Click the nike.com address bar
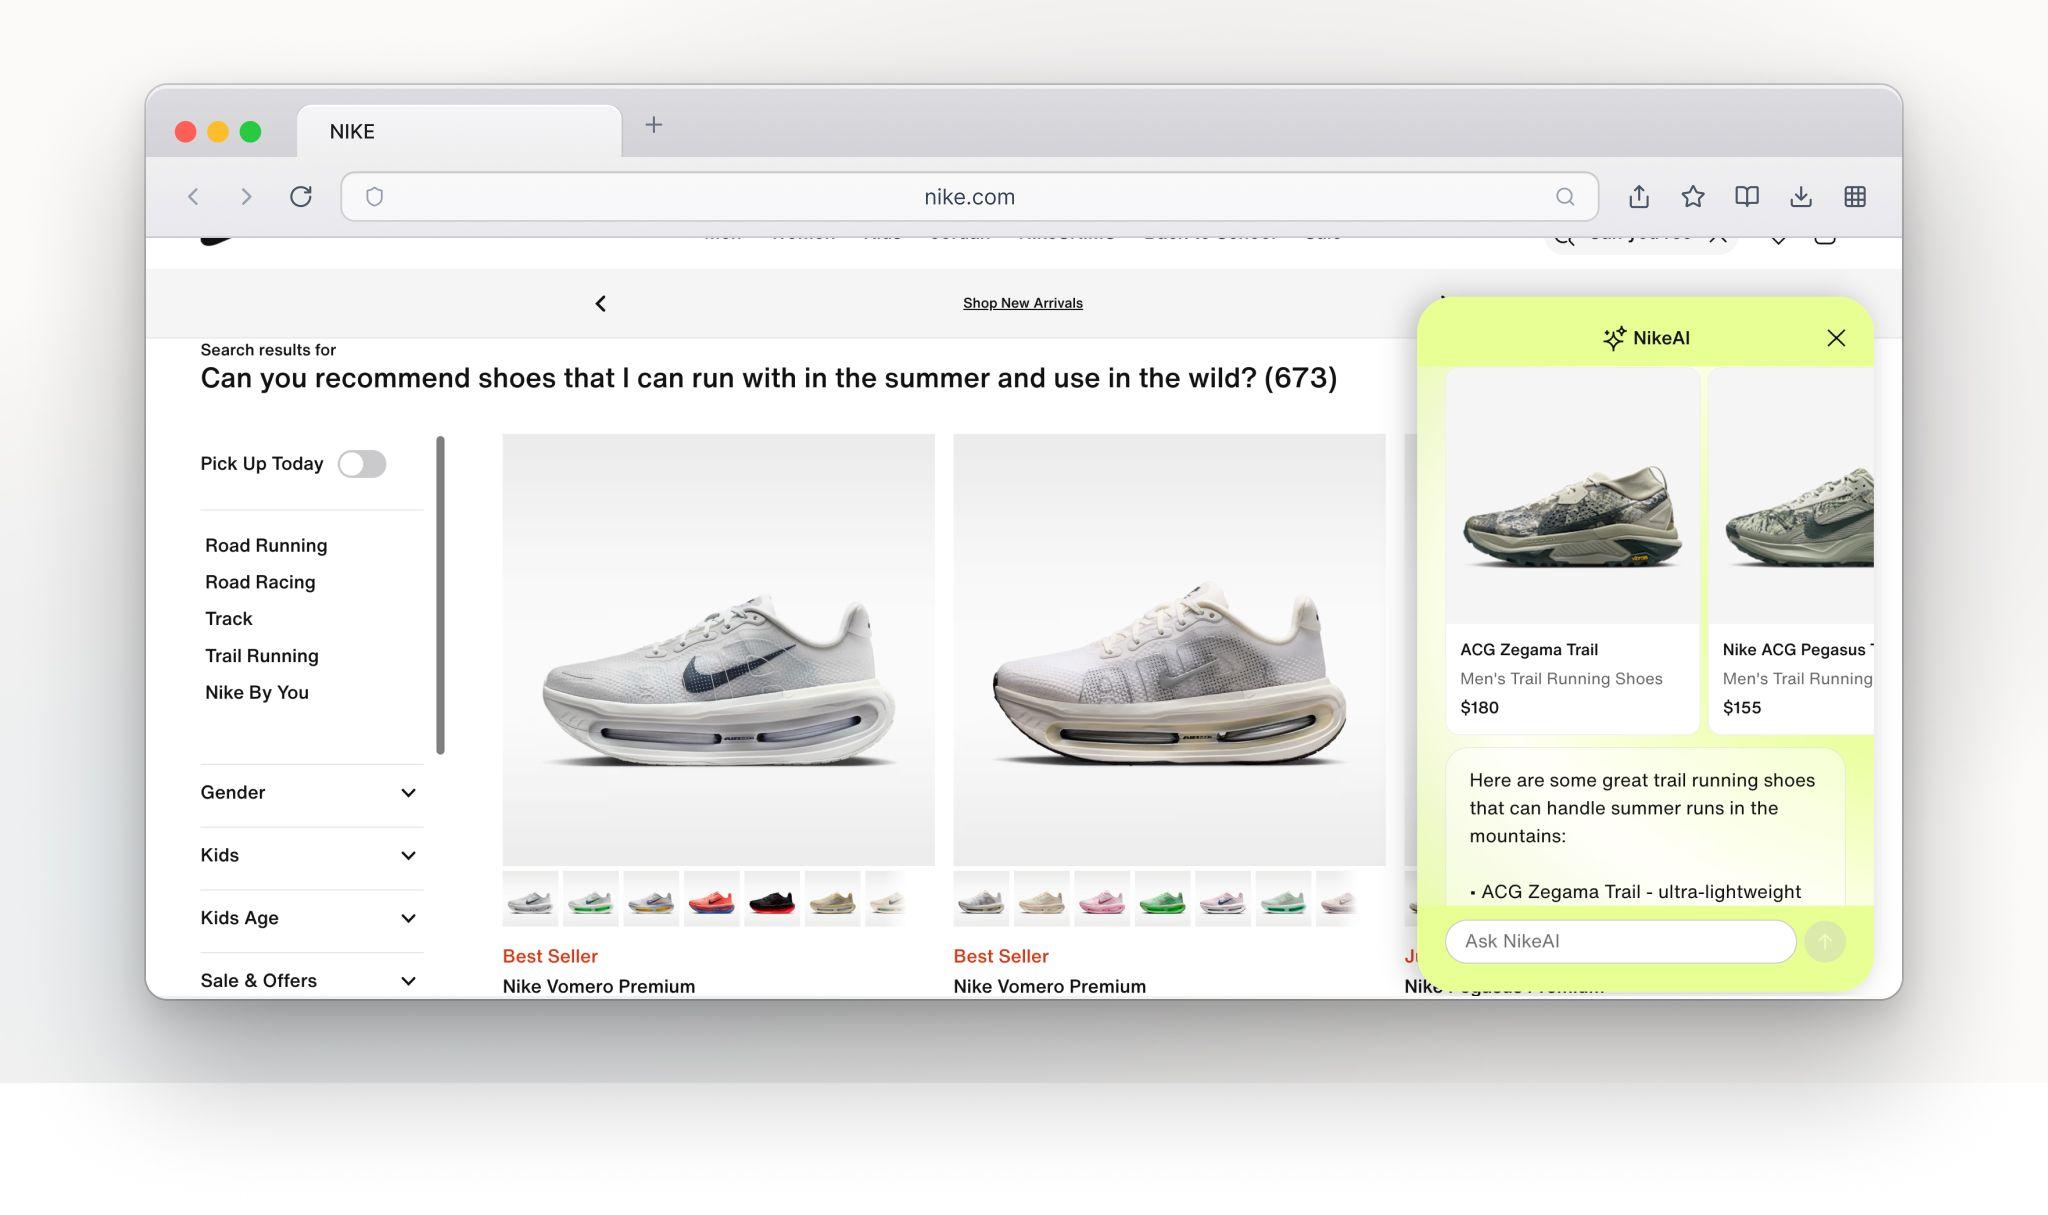 [x=969, y=197]
